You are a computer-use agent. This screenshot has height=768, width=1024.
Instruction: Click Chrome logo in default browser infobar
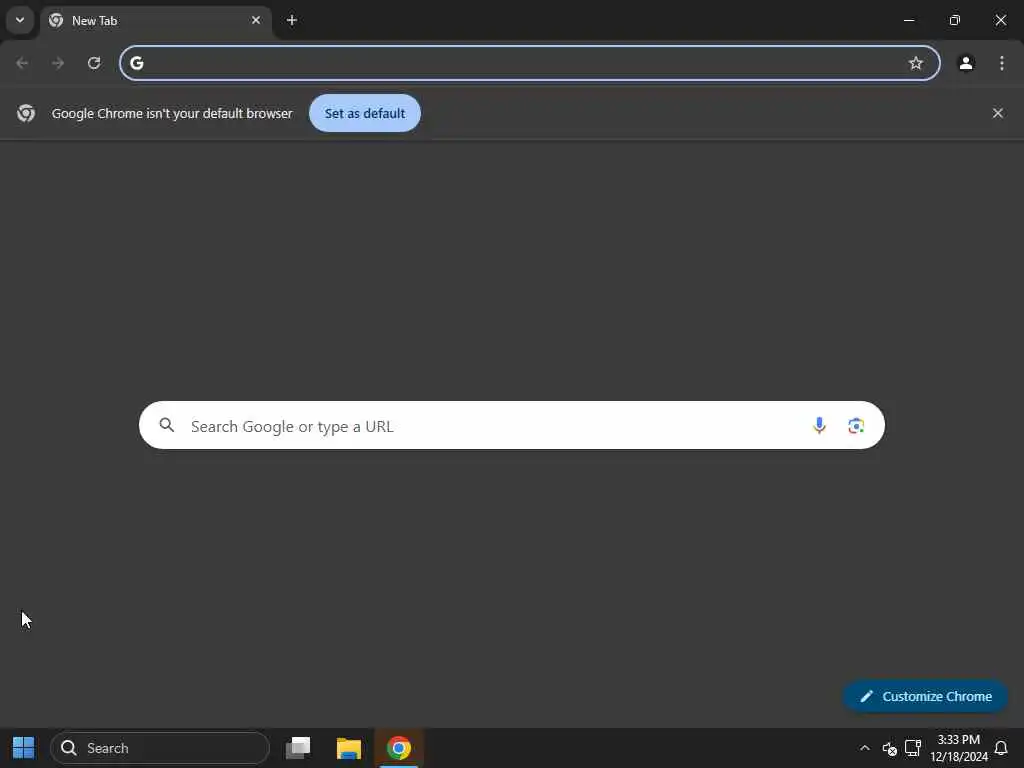pos(26,113)
